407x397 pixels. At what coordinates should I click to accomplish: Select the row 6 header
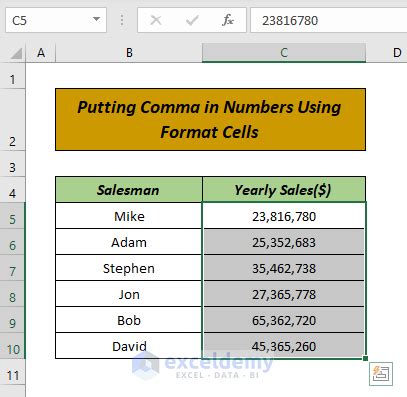coord(12,242)
